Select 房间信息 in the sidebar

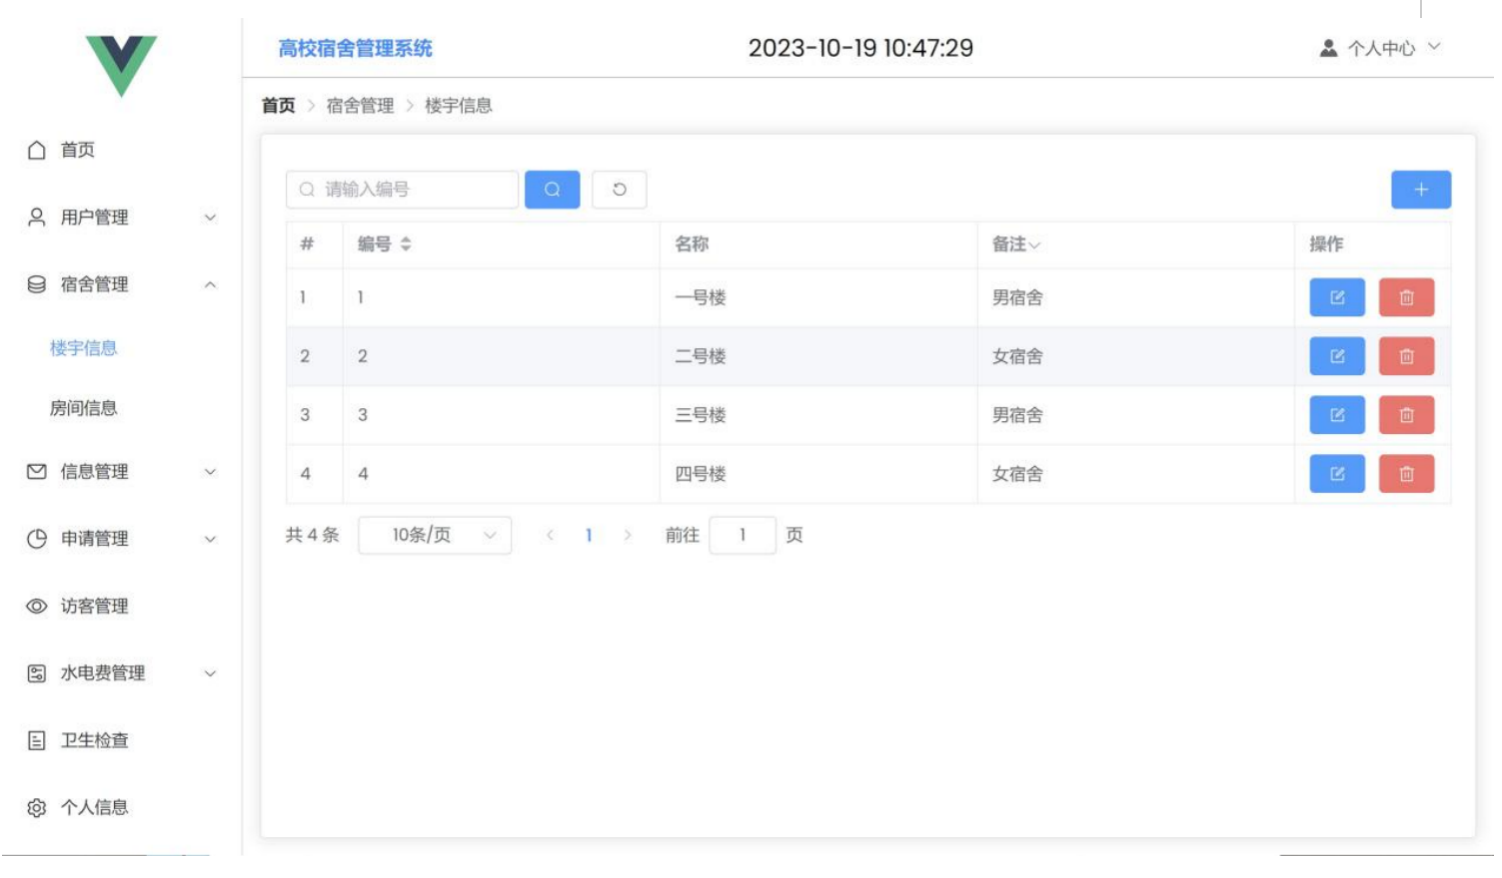point(84,408)
